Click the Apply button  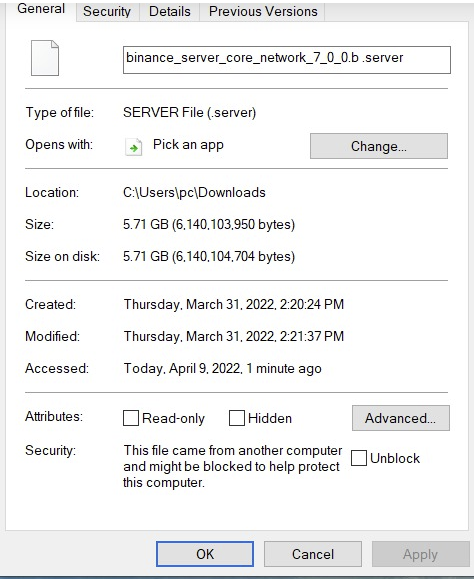[420, 554]
